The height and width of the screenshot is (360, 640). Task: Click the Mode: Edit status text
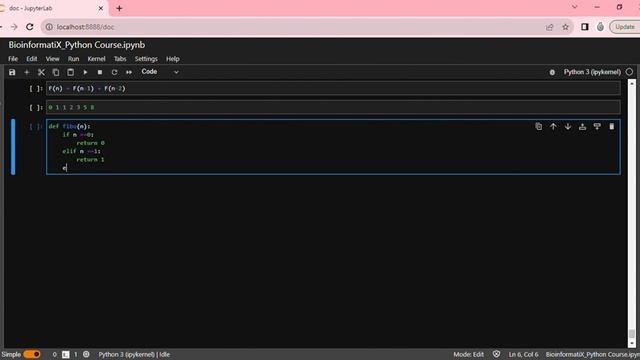coord(468,354)
